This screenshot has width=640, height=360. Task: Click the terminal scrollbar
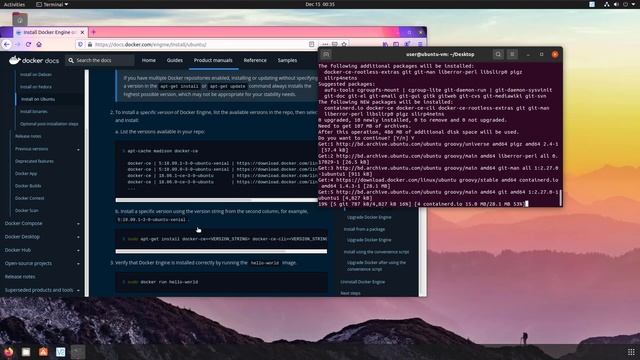point(561,198)
